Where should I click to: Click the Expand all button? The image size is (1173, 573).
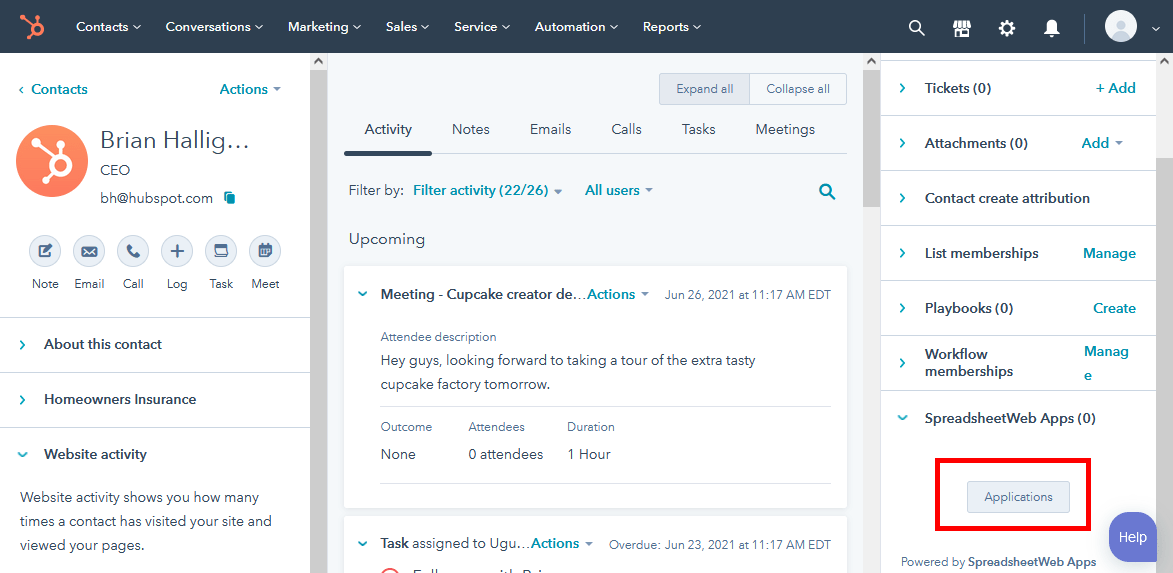tap(704, 89)
